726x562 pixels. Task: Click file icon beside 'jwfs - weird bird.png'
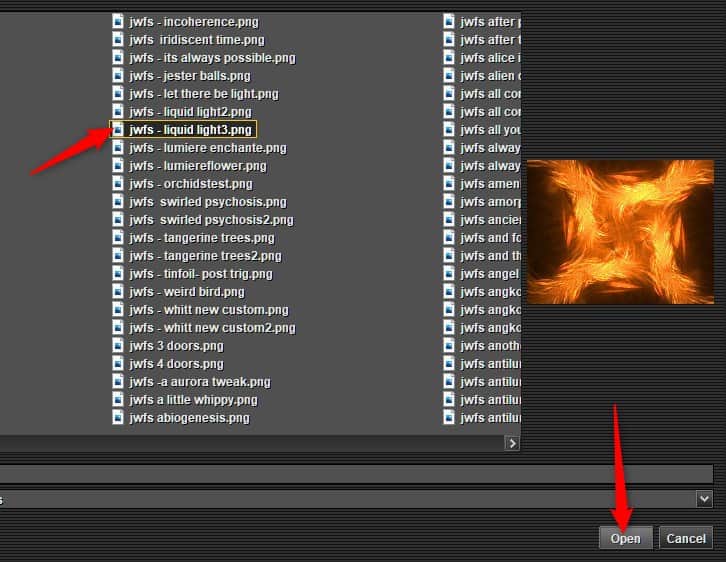click(118, 292)
